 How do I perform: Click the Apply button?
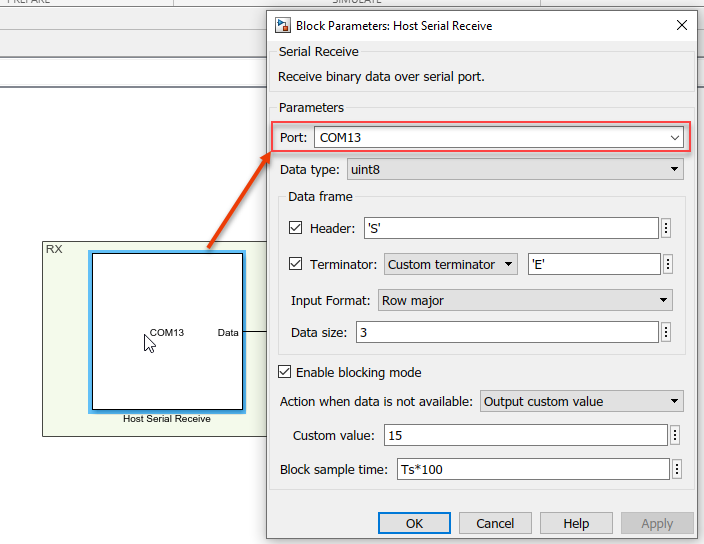[x=657, y=523]
